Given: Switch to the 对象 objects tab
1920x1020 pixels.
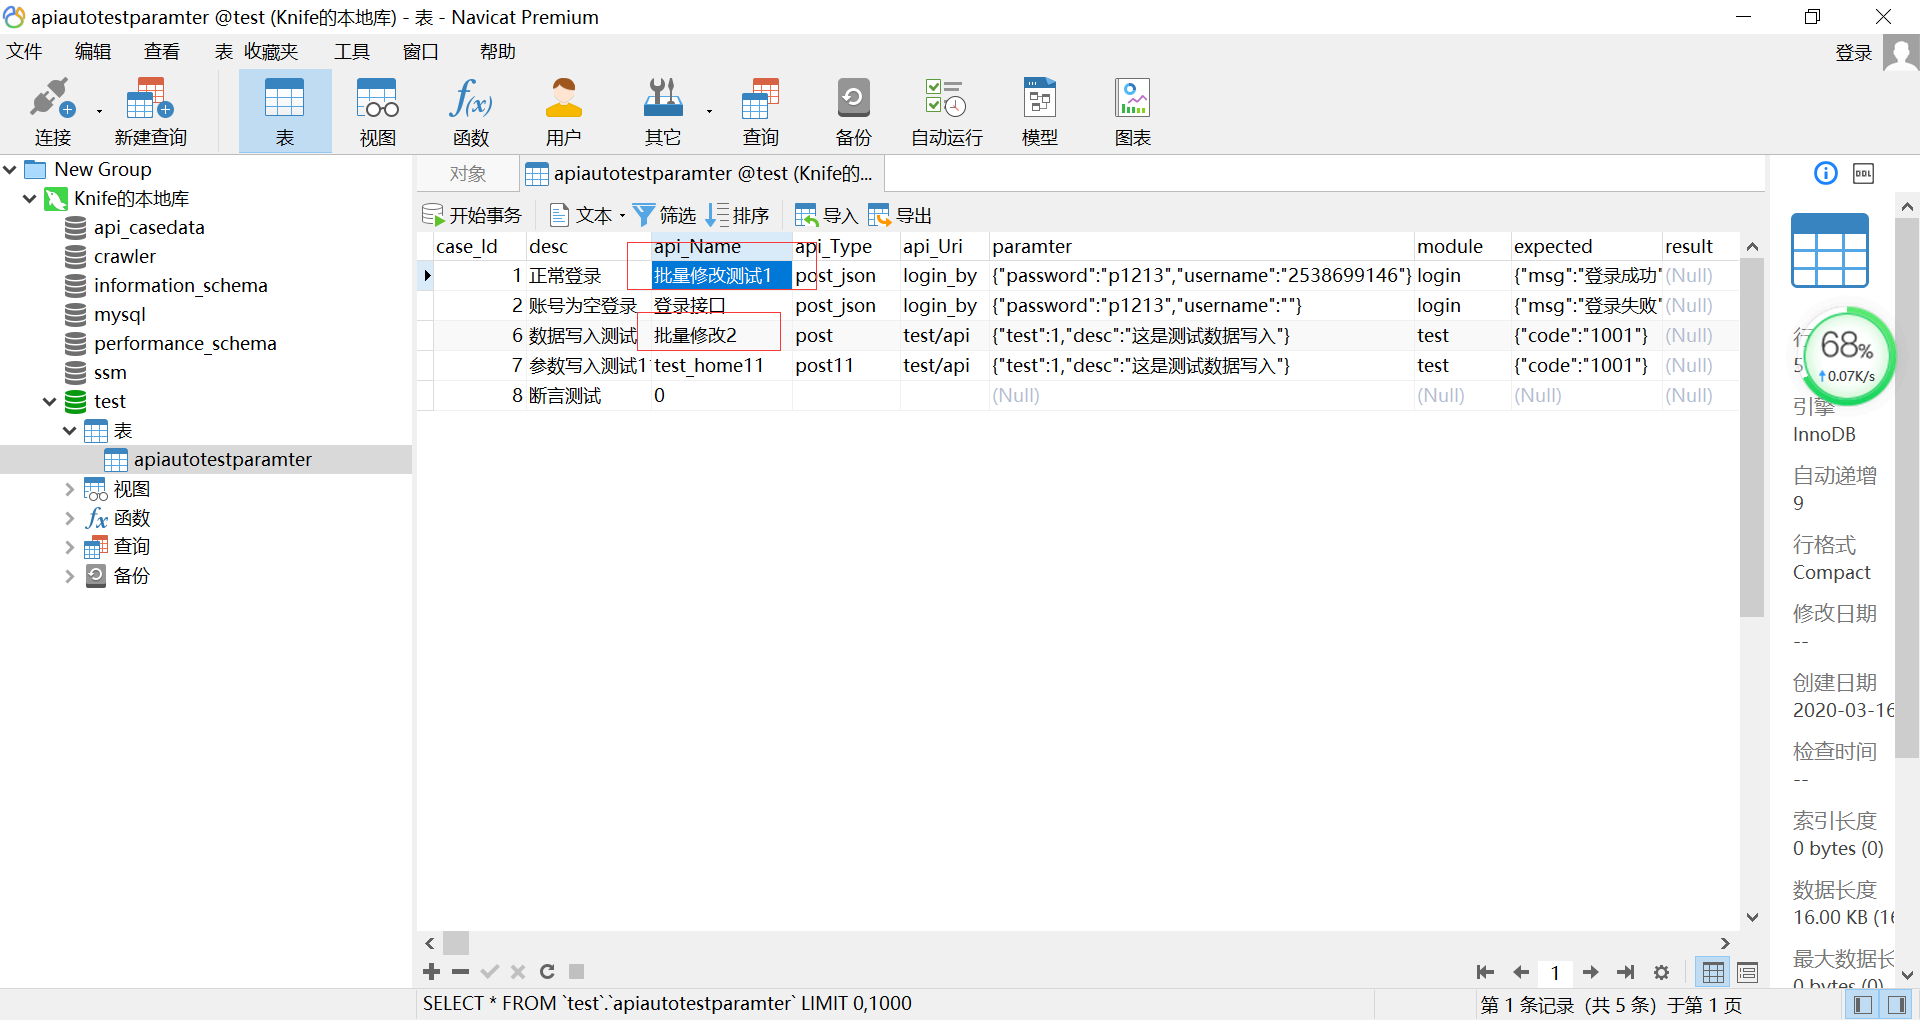Looking at the screenshot, I should click(468, 173).
